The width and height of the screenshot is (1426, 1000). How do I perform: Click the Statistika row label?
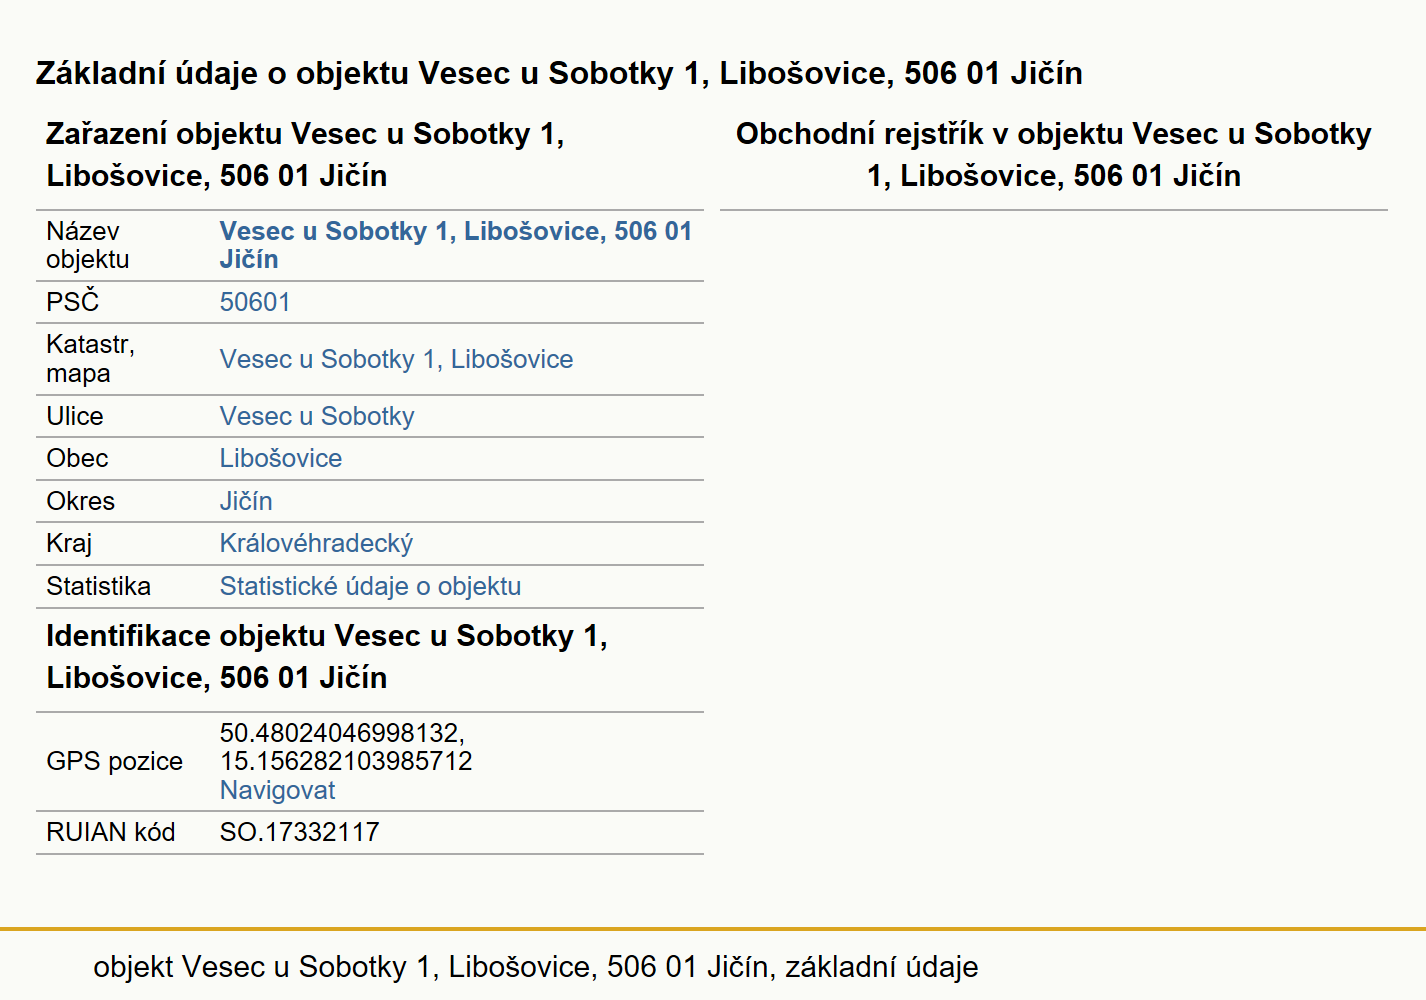[99, 586]
